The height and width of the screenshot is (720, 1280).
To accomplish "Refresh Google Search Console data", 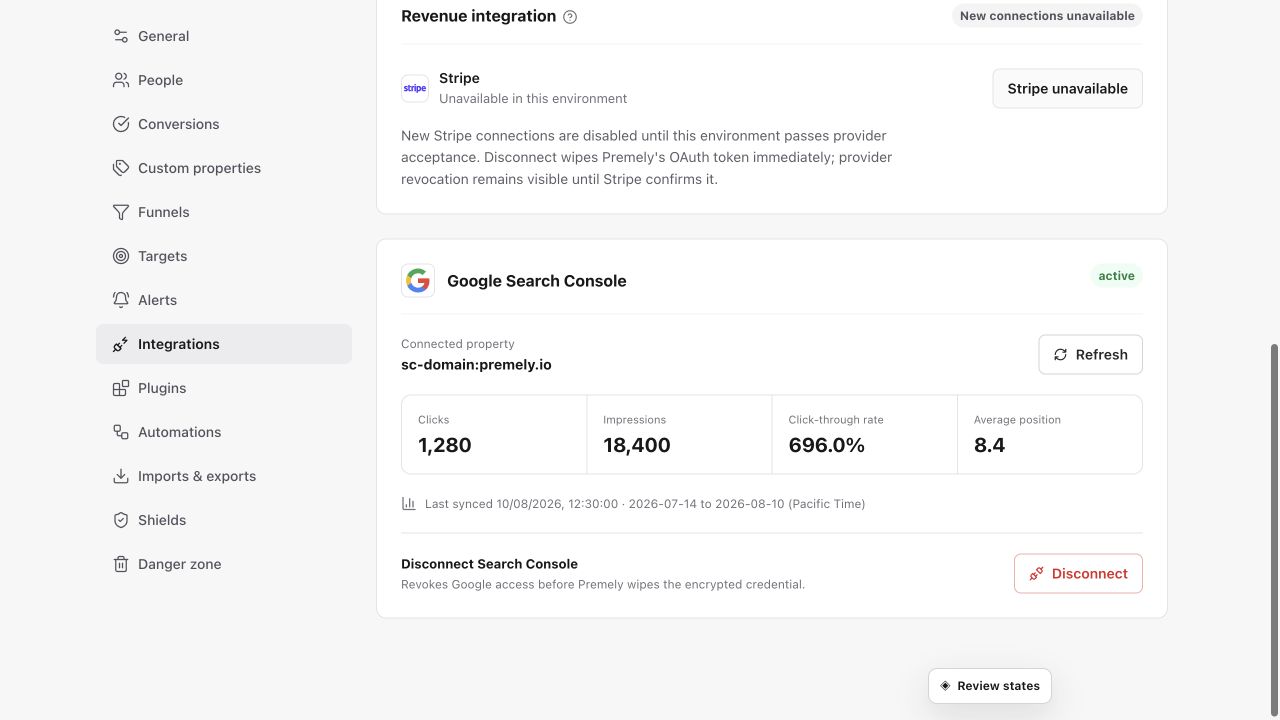I will pos(1090,354).
